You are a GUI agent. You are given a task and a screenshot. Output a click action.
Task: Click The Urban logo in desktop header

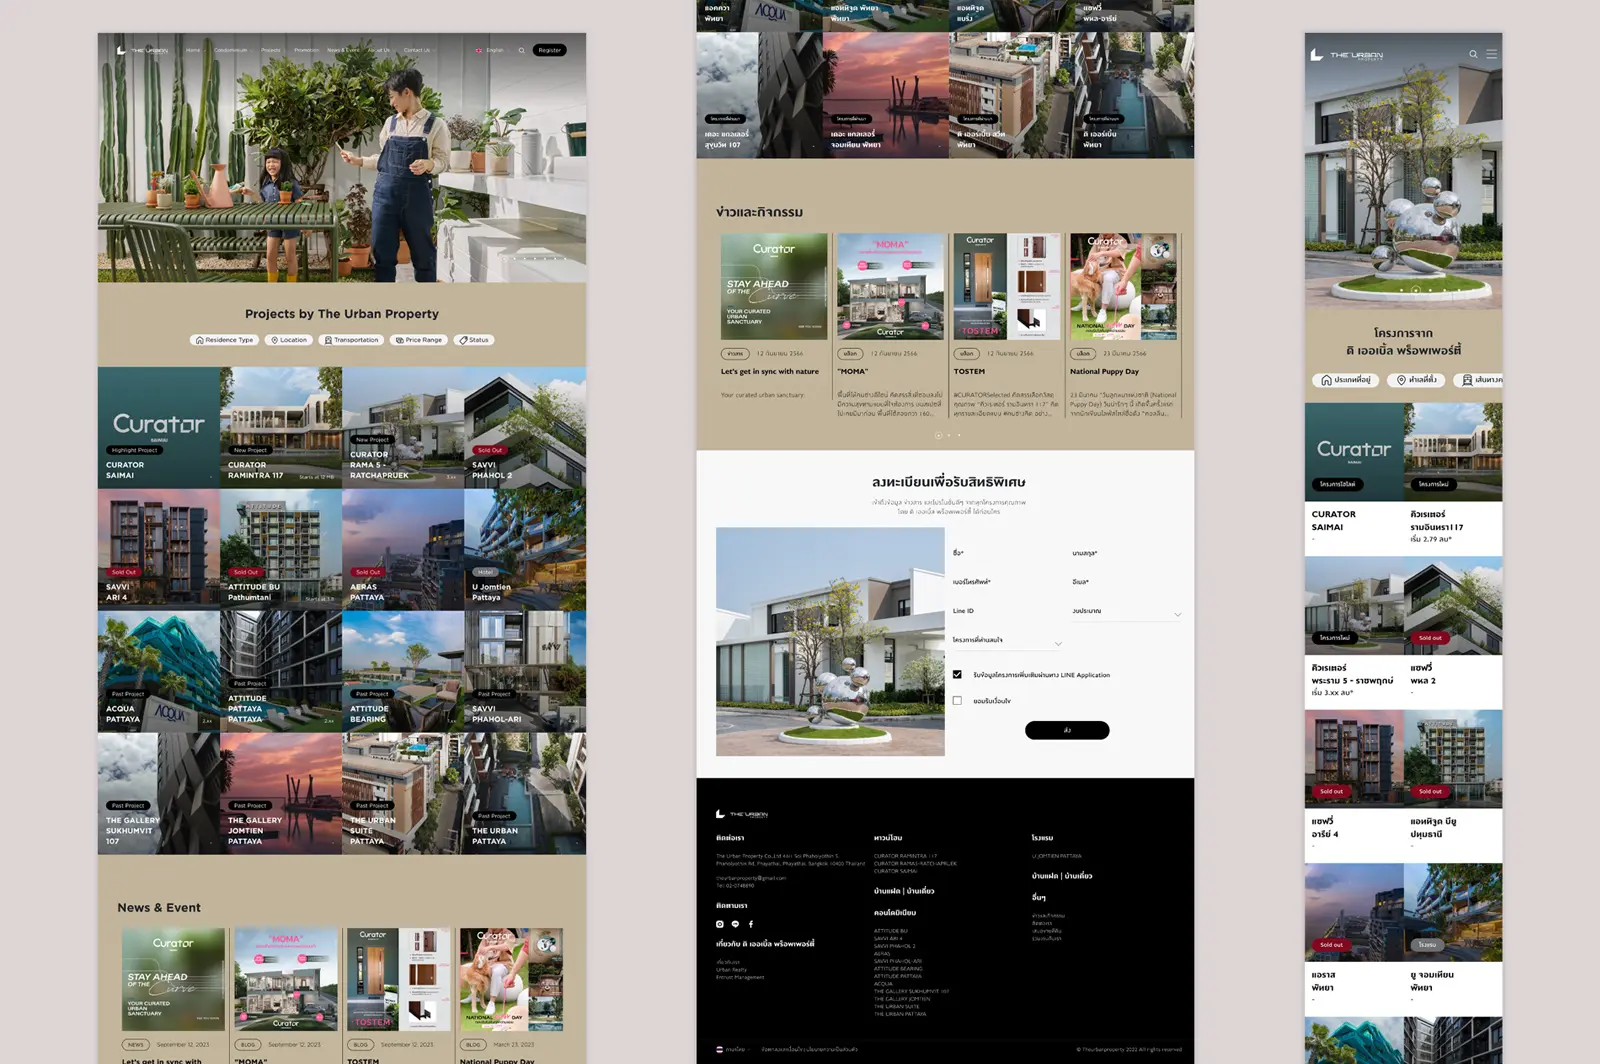(142, 50)
